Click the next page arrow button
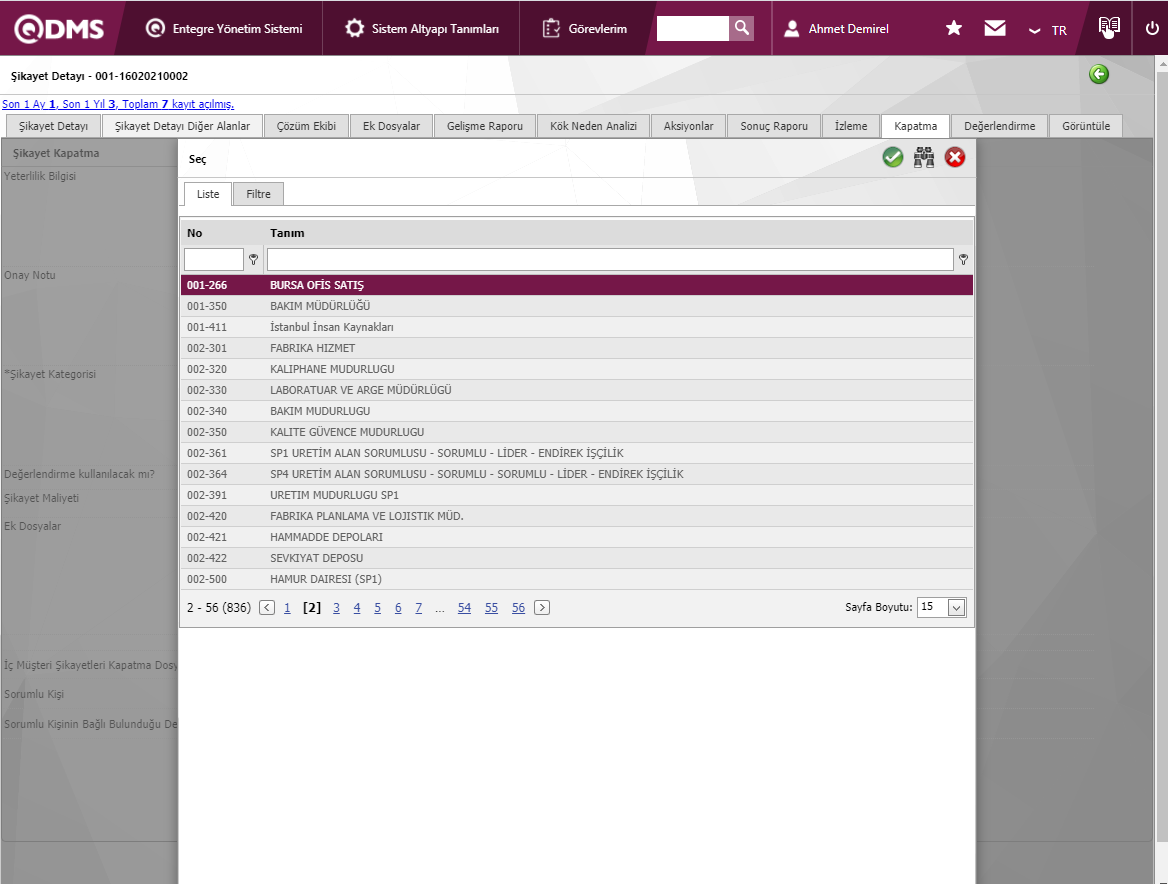This screenshot has height=884, width=1168. coord(542,608)
